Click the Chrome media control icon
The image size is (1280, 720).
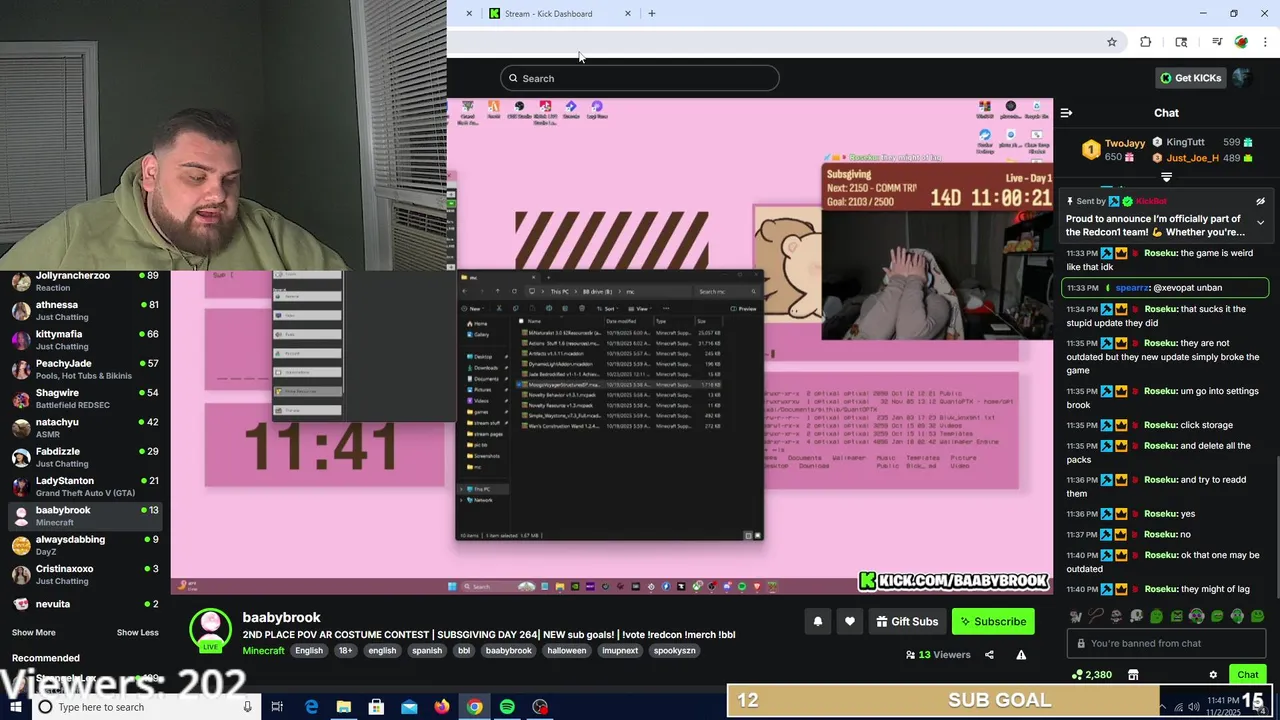(x=1217, y=42)
